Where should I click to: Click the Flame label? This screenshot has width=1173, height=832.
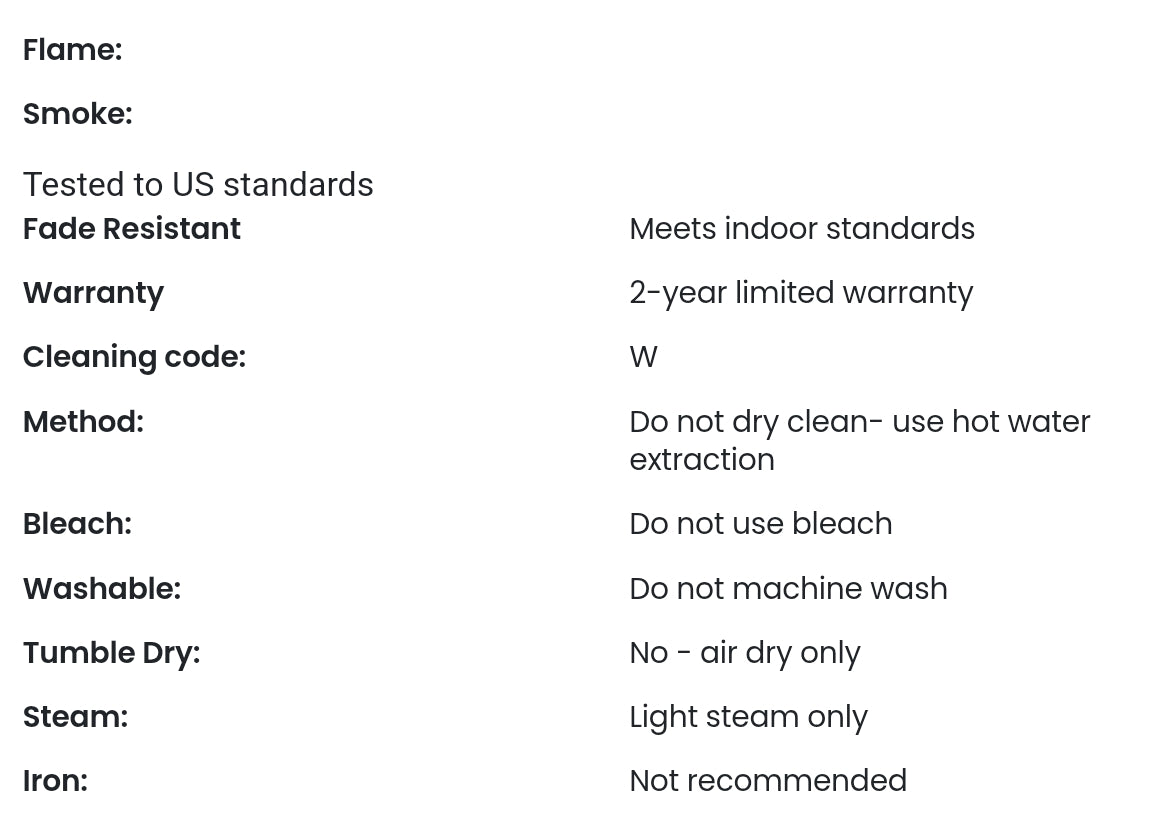72,50
